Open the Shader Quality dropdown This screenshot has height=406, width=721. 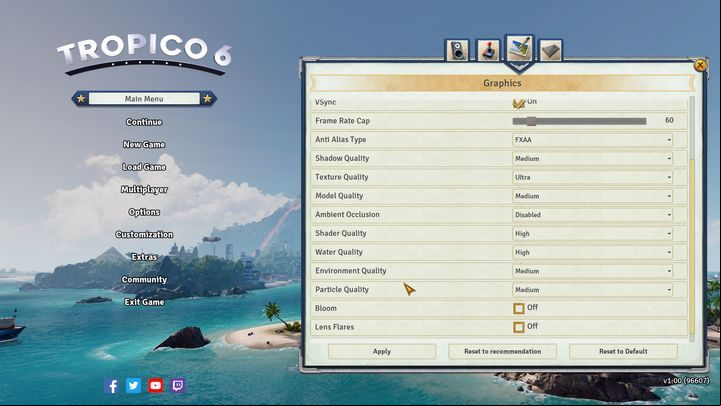(x=592, y=234)
